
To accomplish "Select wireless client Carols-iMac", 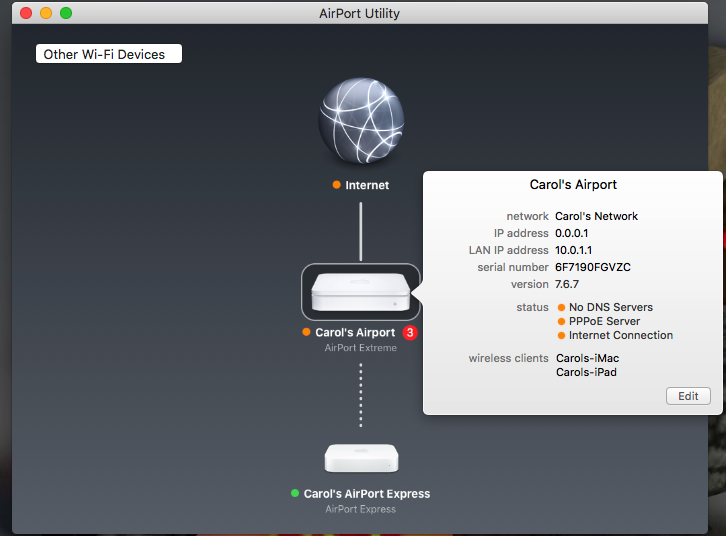I will click(x=587, y=358).
